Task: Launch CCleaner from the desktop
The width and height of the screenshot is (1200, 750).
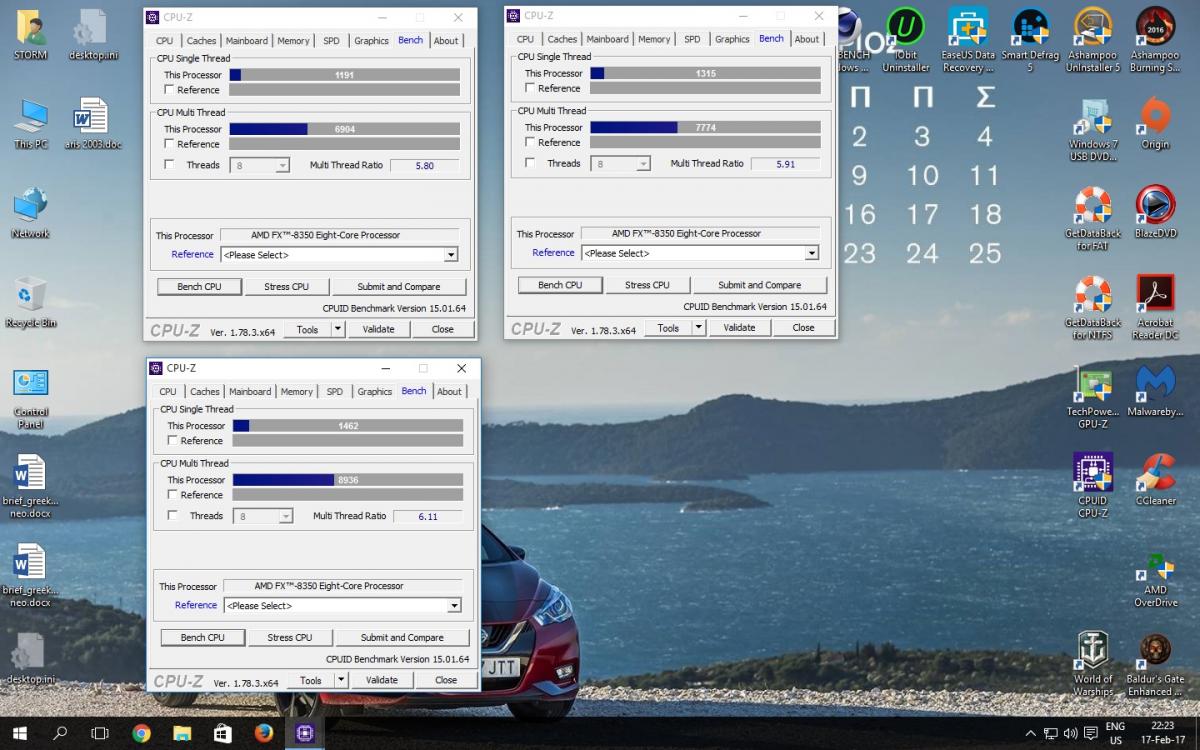Action: [1155, 481]
